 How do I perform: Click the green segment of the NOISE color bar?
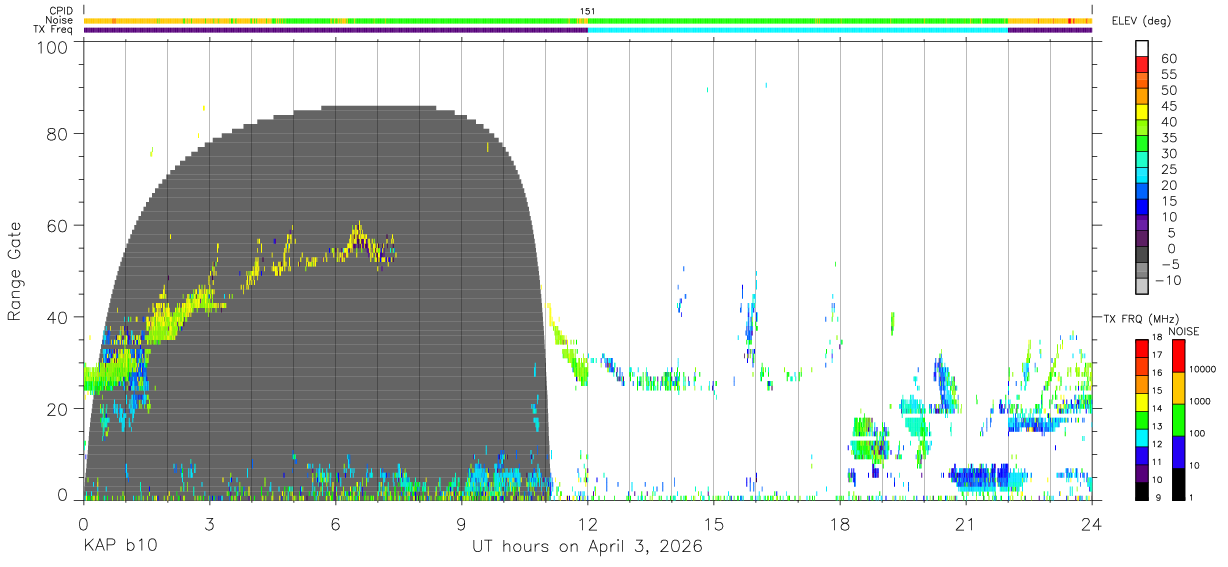1177,420
